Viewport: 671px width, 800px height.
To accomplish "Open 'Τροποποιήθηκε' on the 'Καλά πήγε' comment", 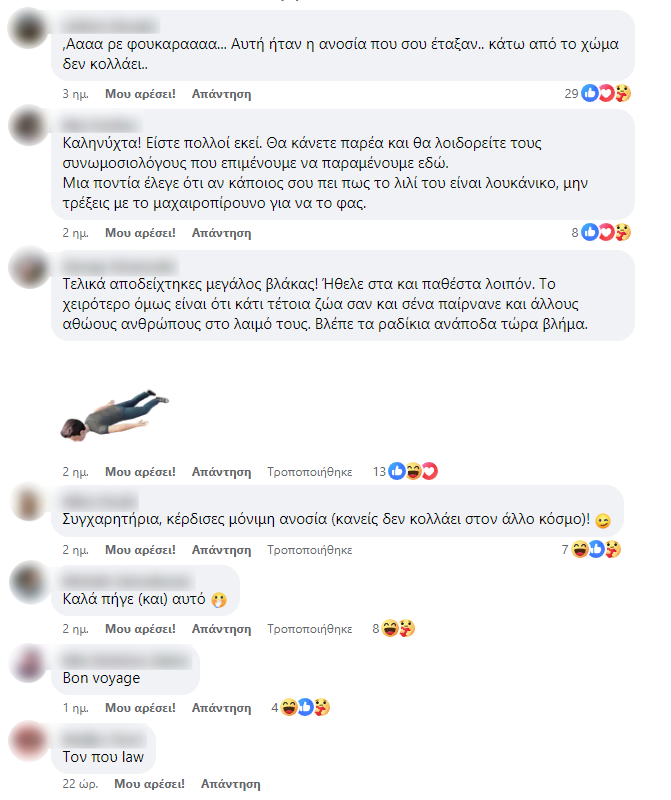I will (x=310, y=629).
